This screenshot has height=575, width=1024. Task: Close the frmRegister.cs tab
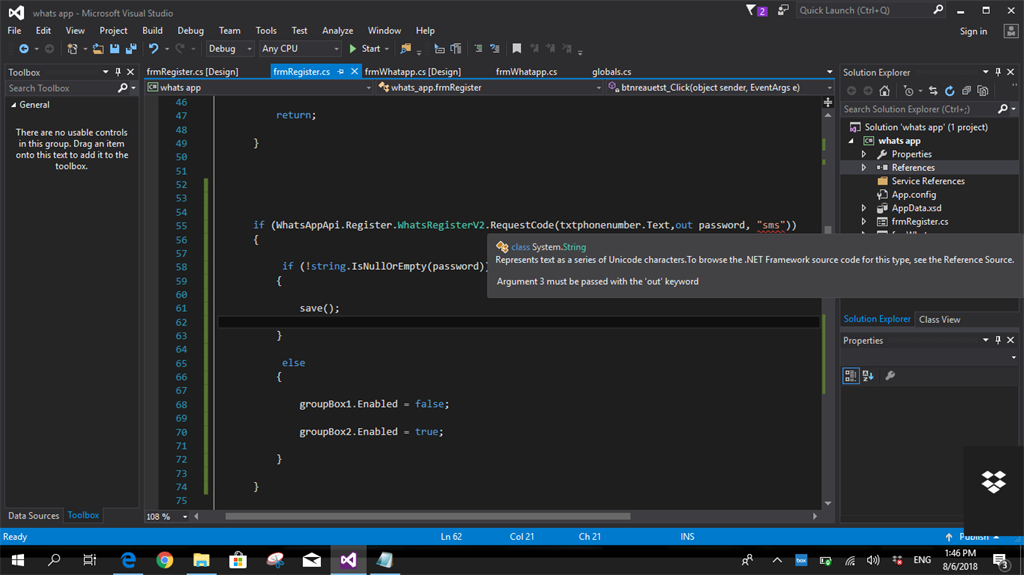(x=355, y=72)
